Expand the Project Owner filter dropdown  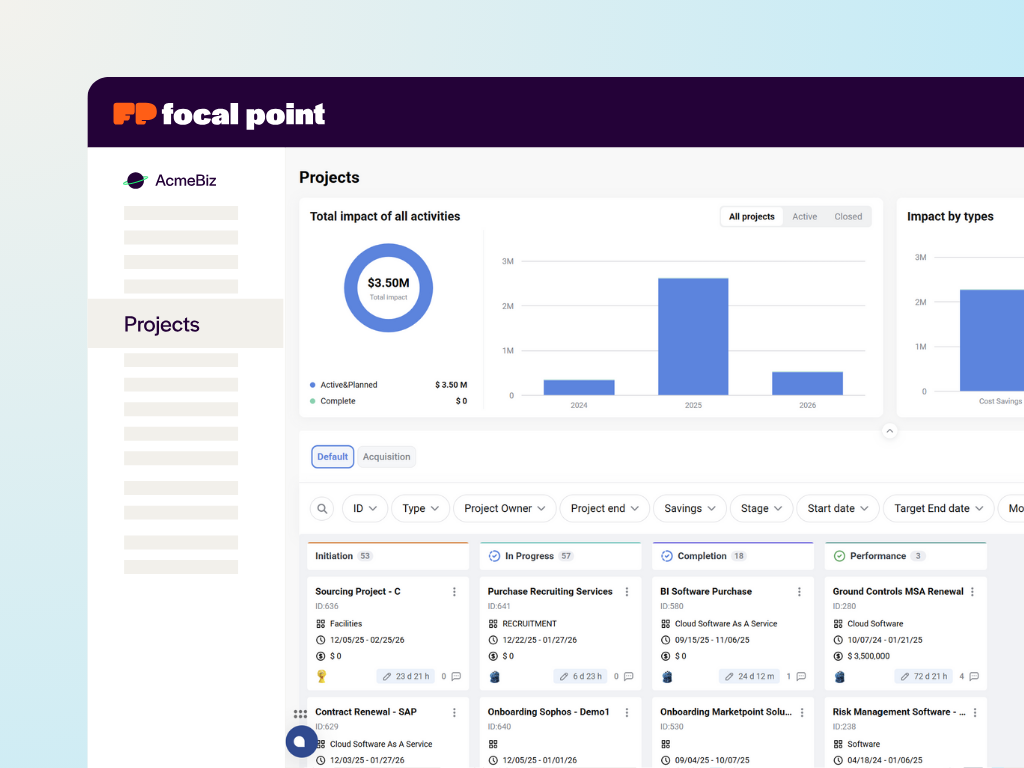coord(505,509)
